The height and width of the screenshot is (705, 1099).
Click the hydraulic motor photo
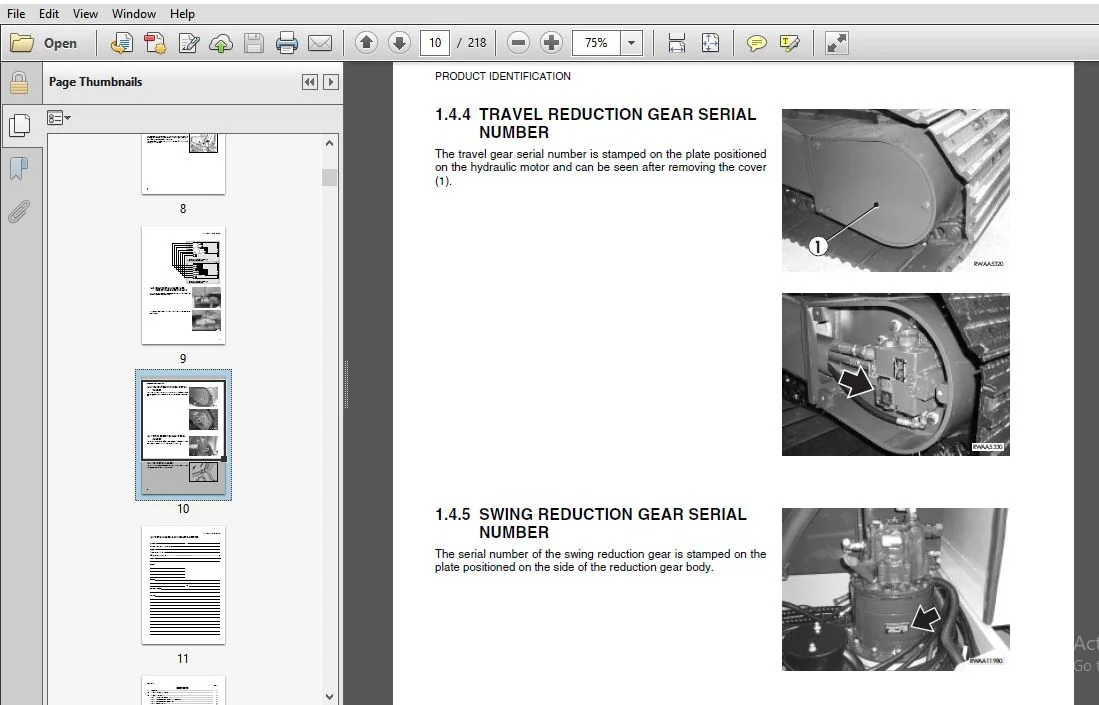pyautogui.click(x=896, y=374)
